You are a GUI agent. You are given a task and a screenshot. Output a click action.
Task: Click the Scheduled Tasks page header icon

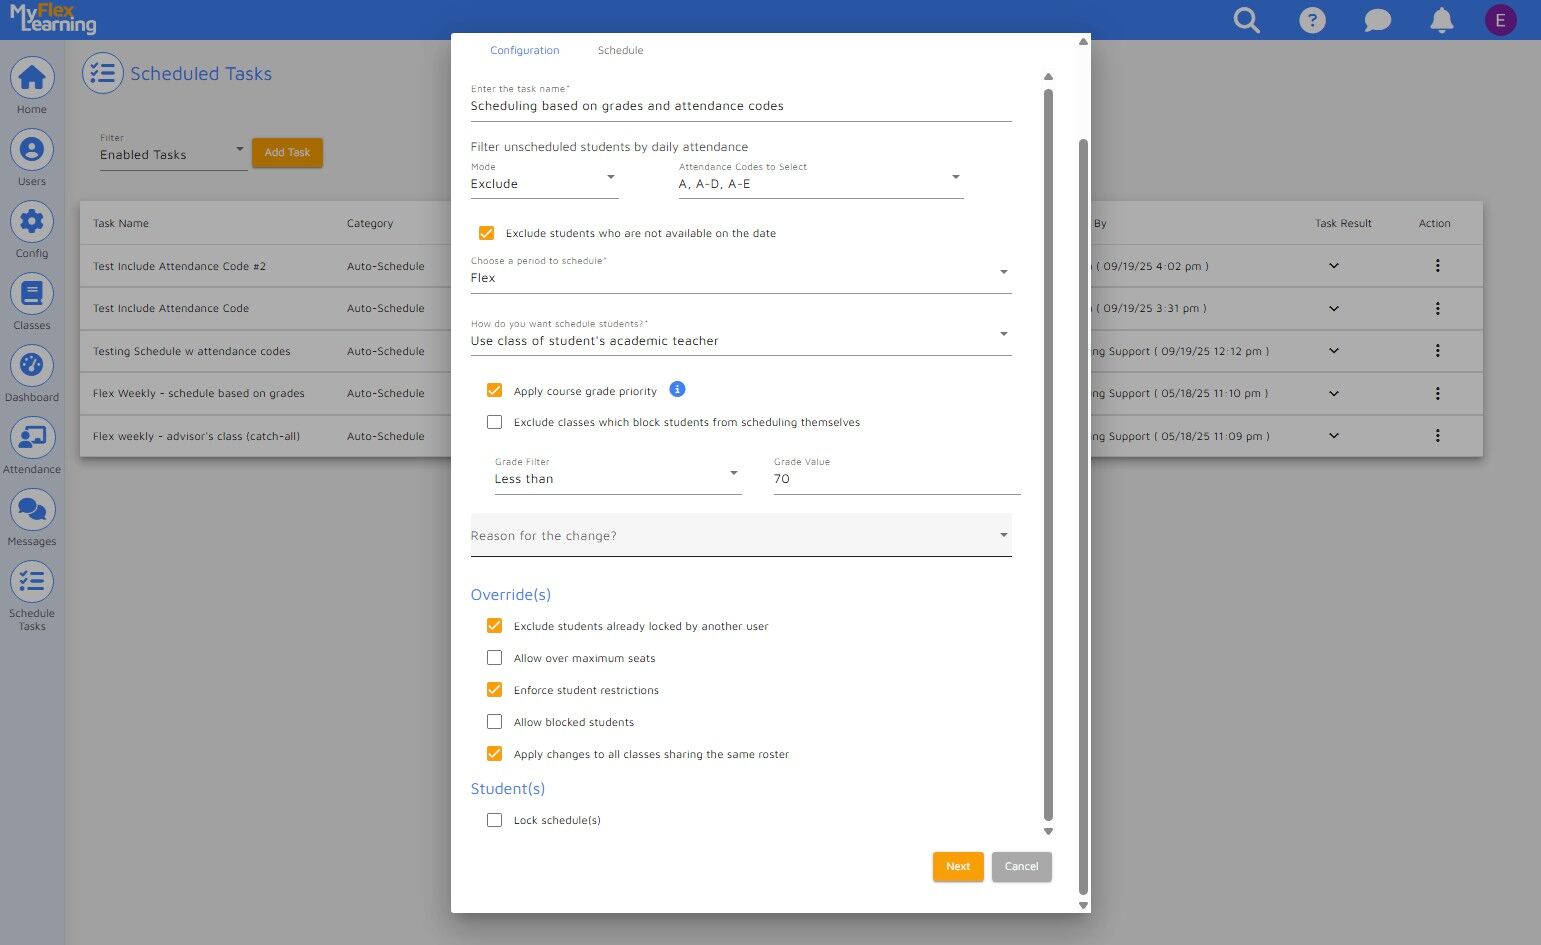pyautogui.click(x=102, y=73)
